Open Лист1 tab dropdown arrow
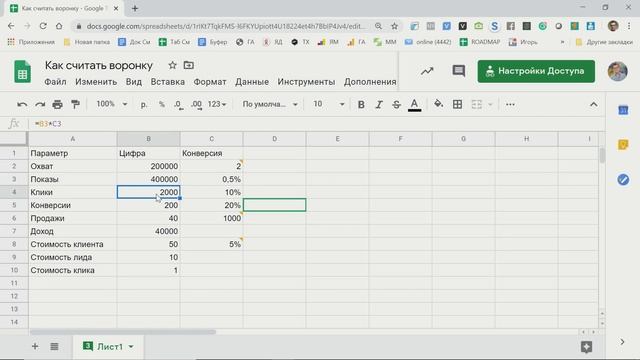Viewport: 640px width, 360px height. pyautogui.click(x=131, y=347)
